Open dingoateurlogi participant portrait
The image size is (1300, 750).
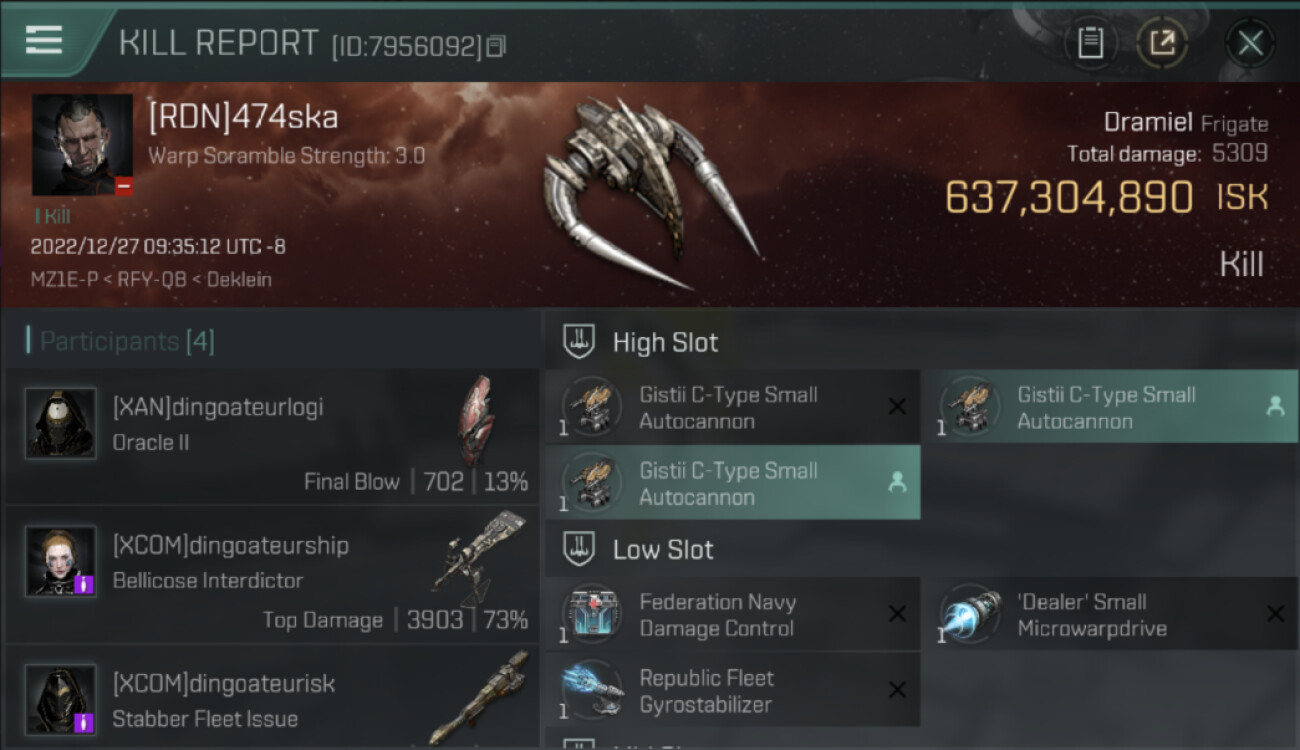pos(61,424)
